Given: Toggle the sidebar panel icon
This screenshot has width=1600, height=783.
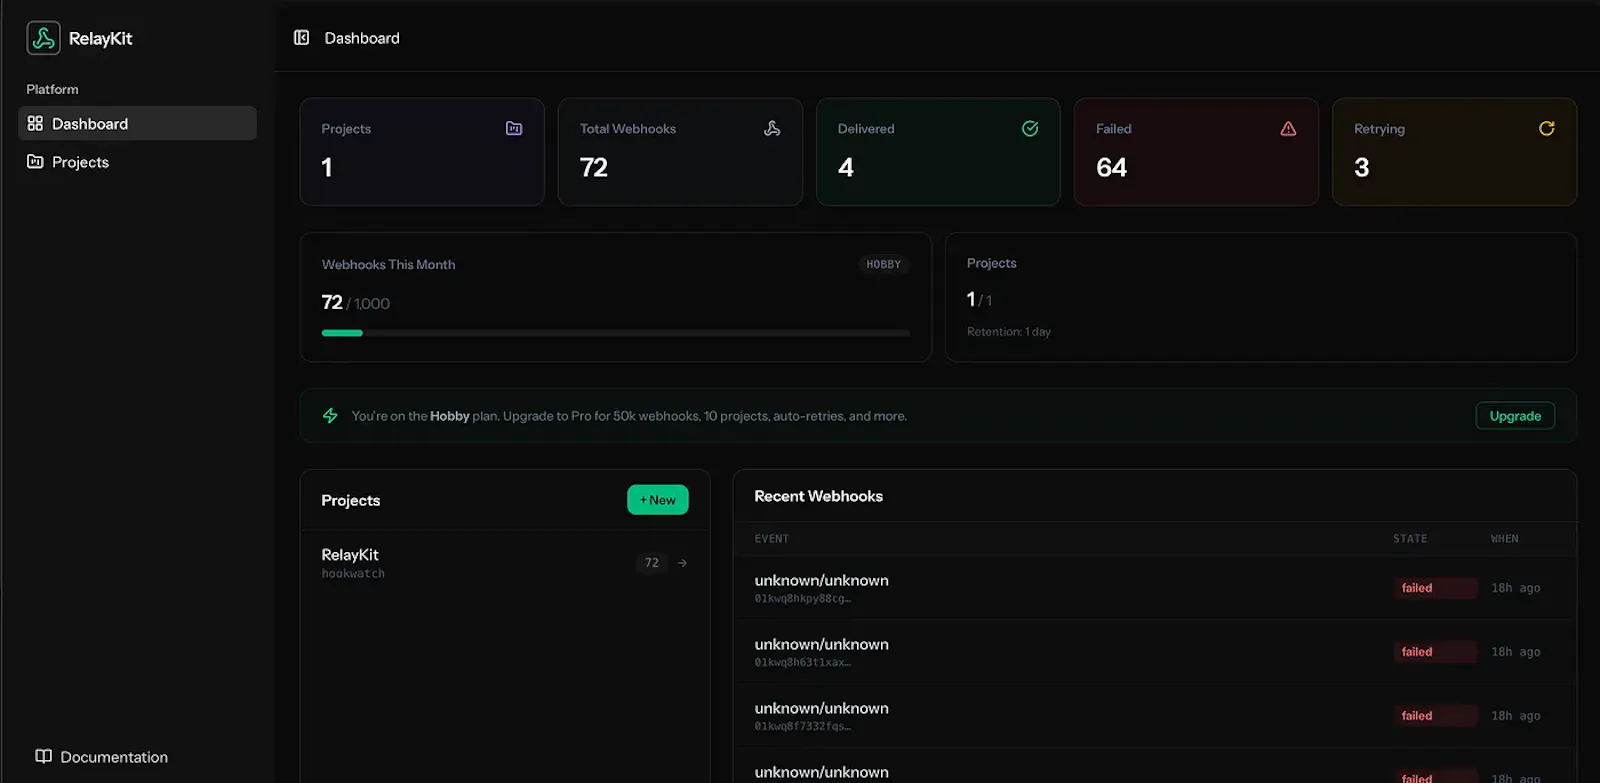Looking at the screenshot, I should click(x=301, y=38).
